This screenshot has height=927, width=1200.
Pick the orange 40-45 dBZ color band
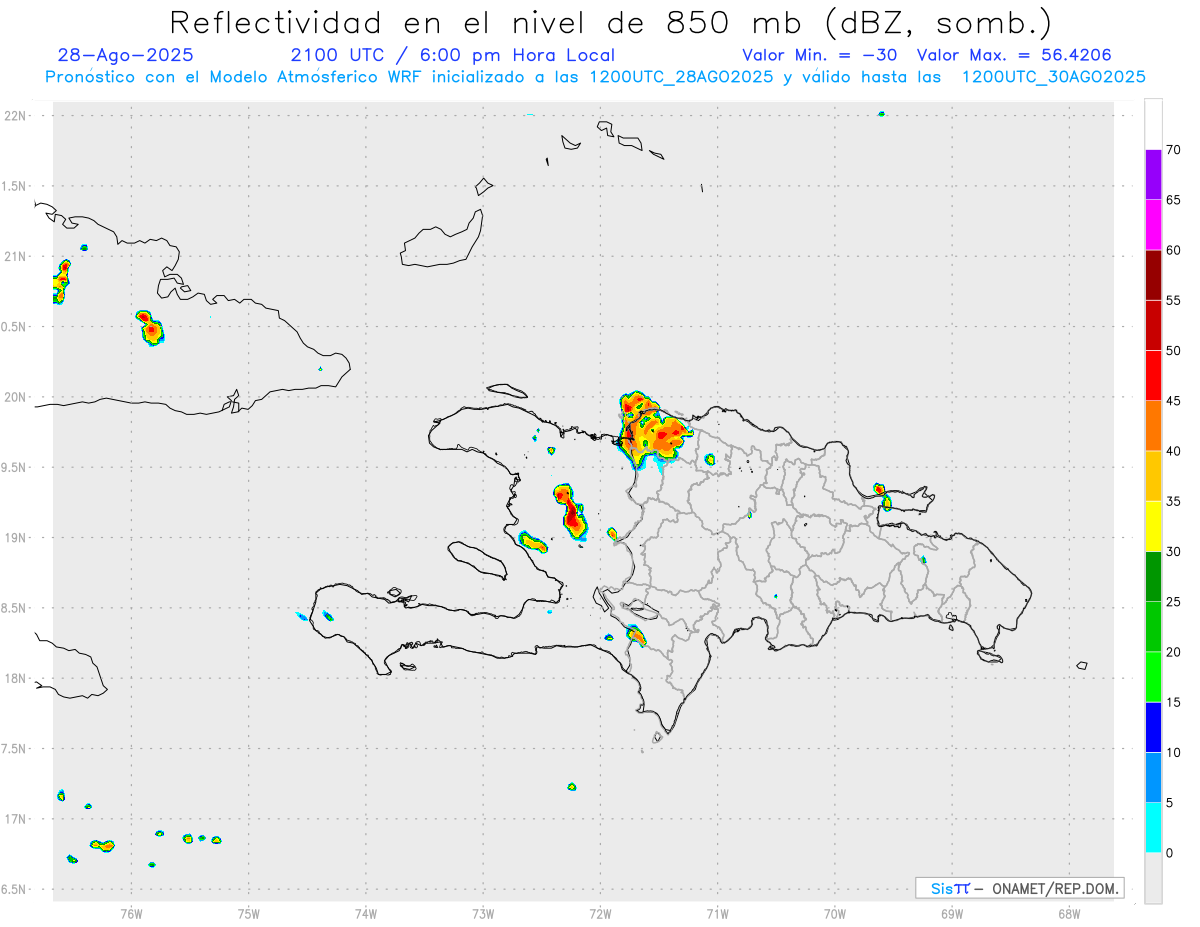coord(1153,425)
